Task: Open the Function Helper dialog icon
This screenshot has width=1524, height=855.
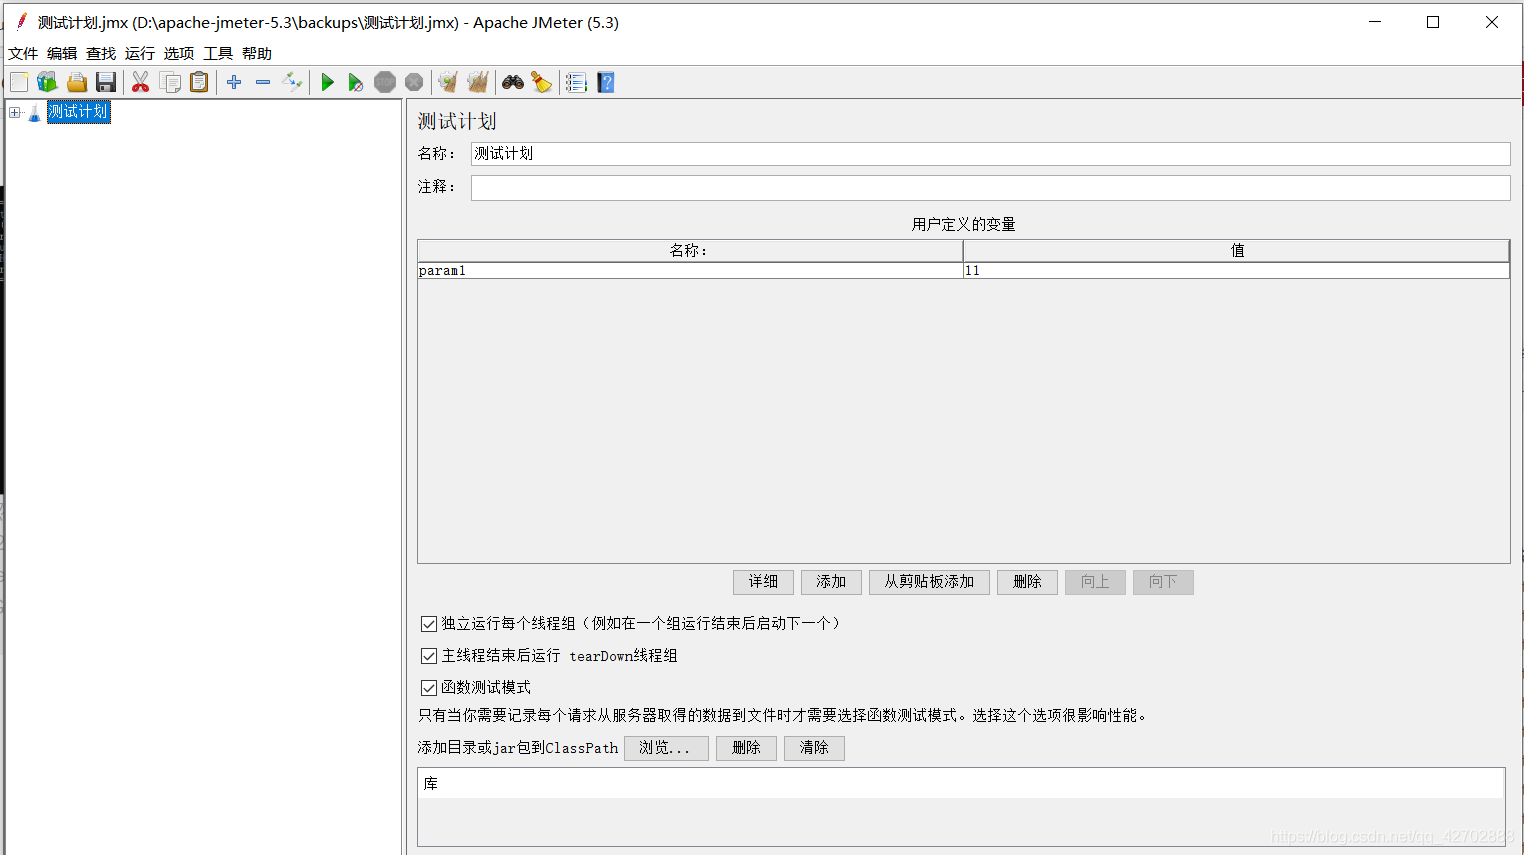Action: [x=575, y=82]
